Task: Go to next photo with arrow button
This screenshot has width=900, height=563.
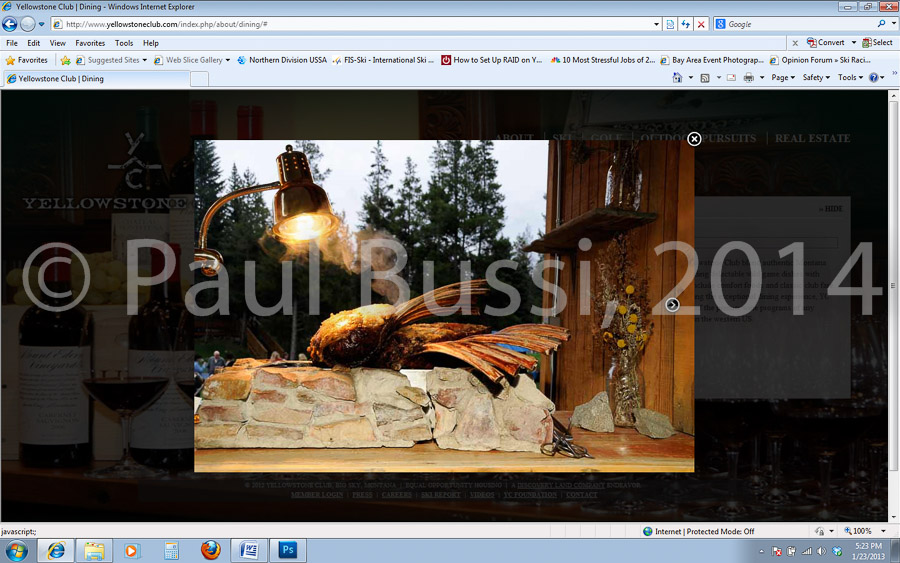Action: point(672,305)
